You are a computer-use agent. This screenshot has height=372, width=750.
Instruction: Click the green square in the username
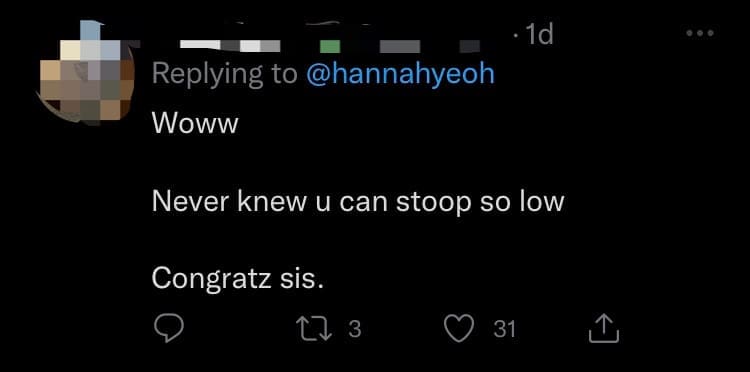pyautogui.click(x=330, y=46)
